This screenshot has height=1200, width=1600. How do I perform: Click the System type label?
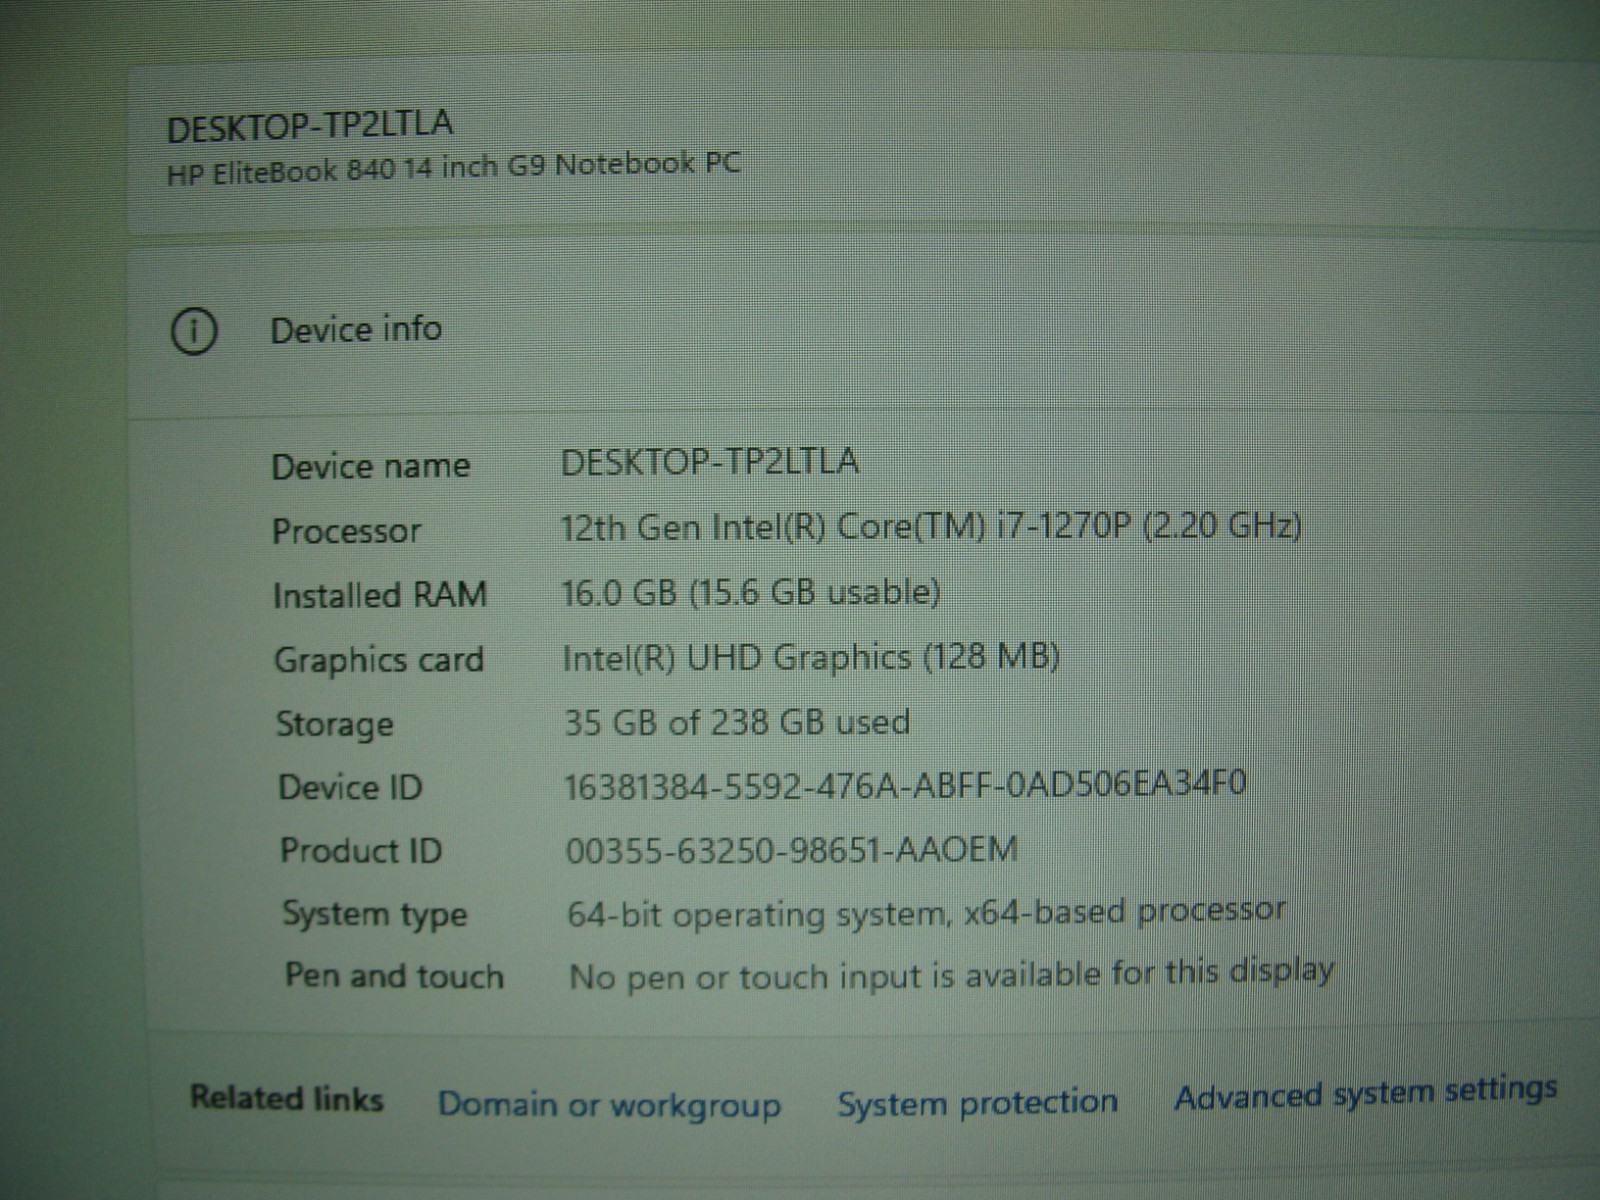click(x=375, y=915)
